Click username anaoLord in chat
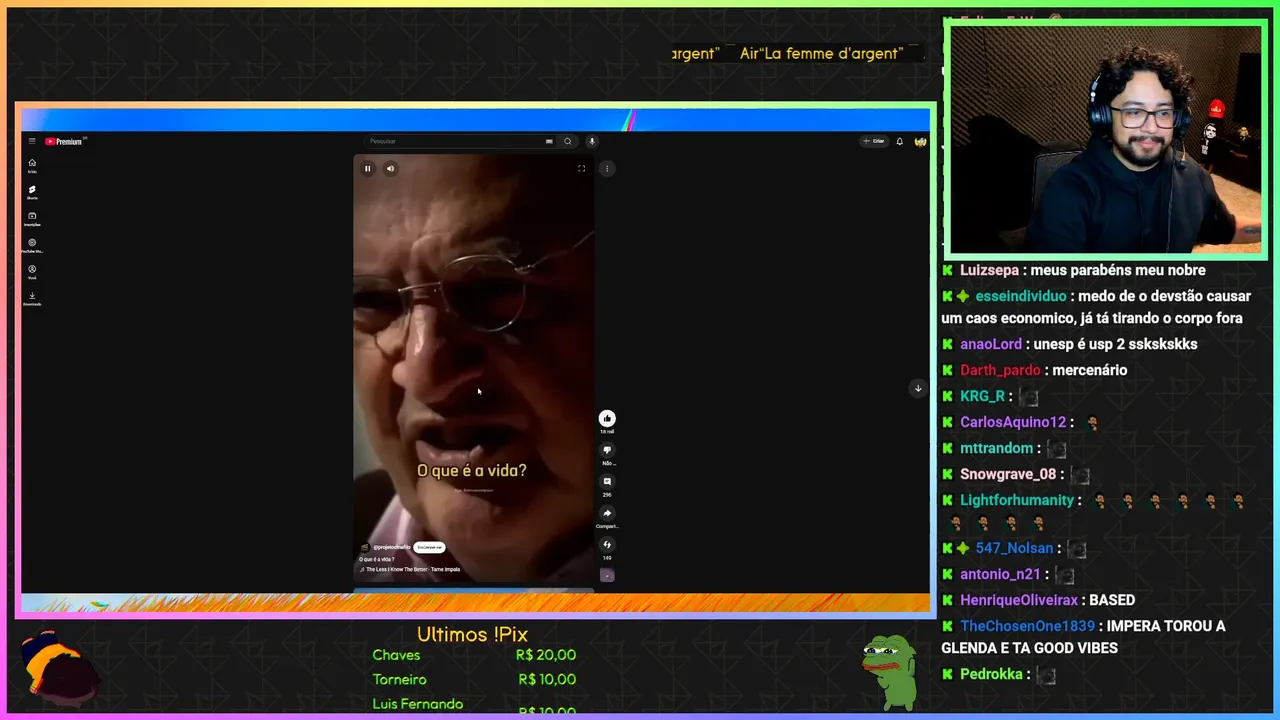1280x720 pixels. [x=991, y=344]
